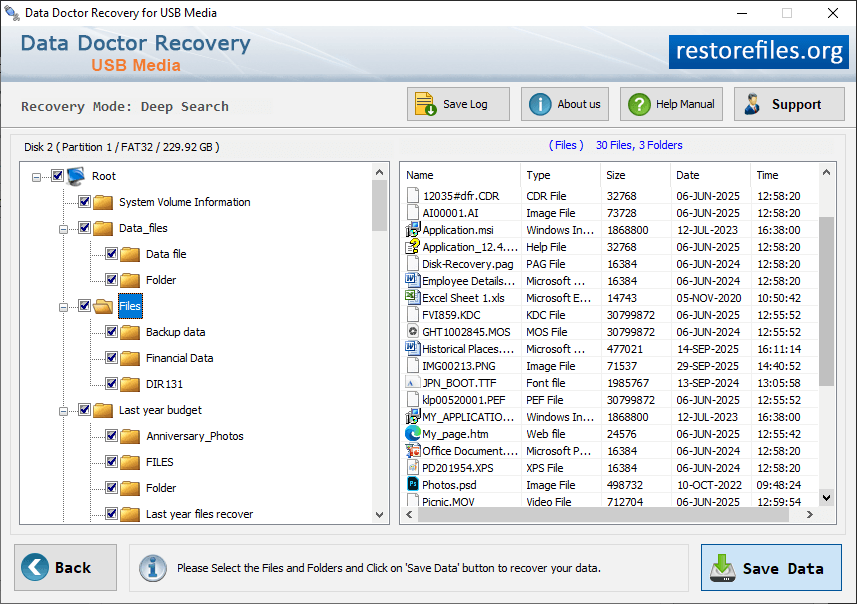Screen dimensions: 857x604
Task: Click the file list scroll up arrow
Action: pos(826,173)
